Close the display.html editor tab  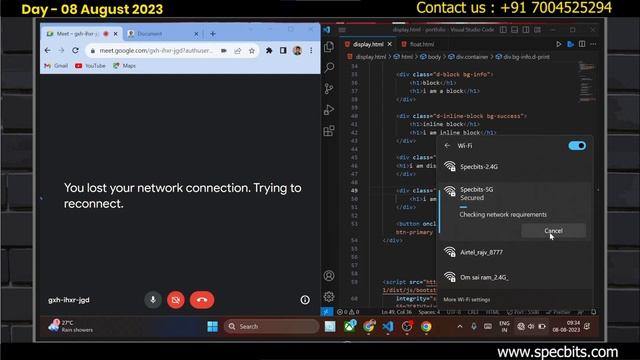pos(390,44)
